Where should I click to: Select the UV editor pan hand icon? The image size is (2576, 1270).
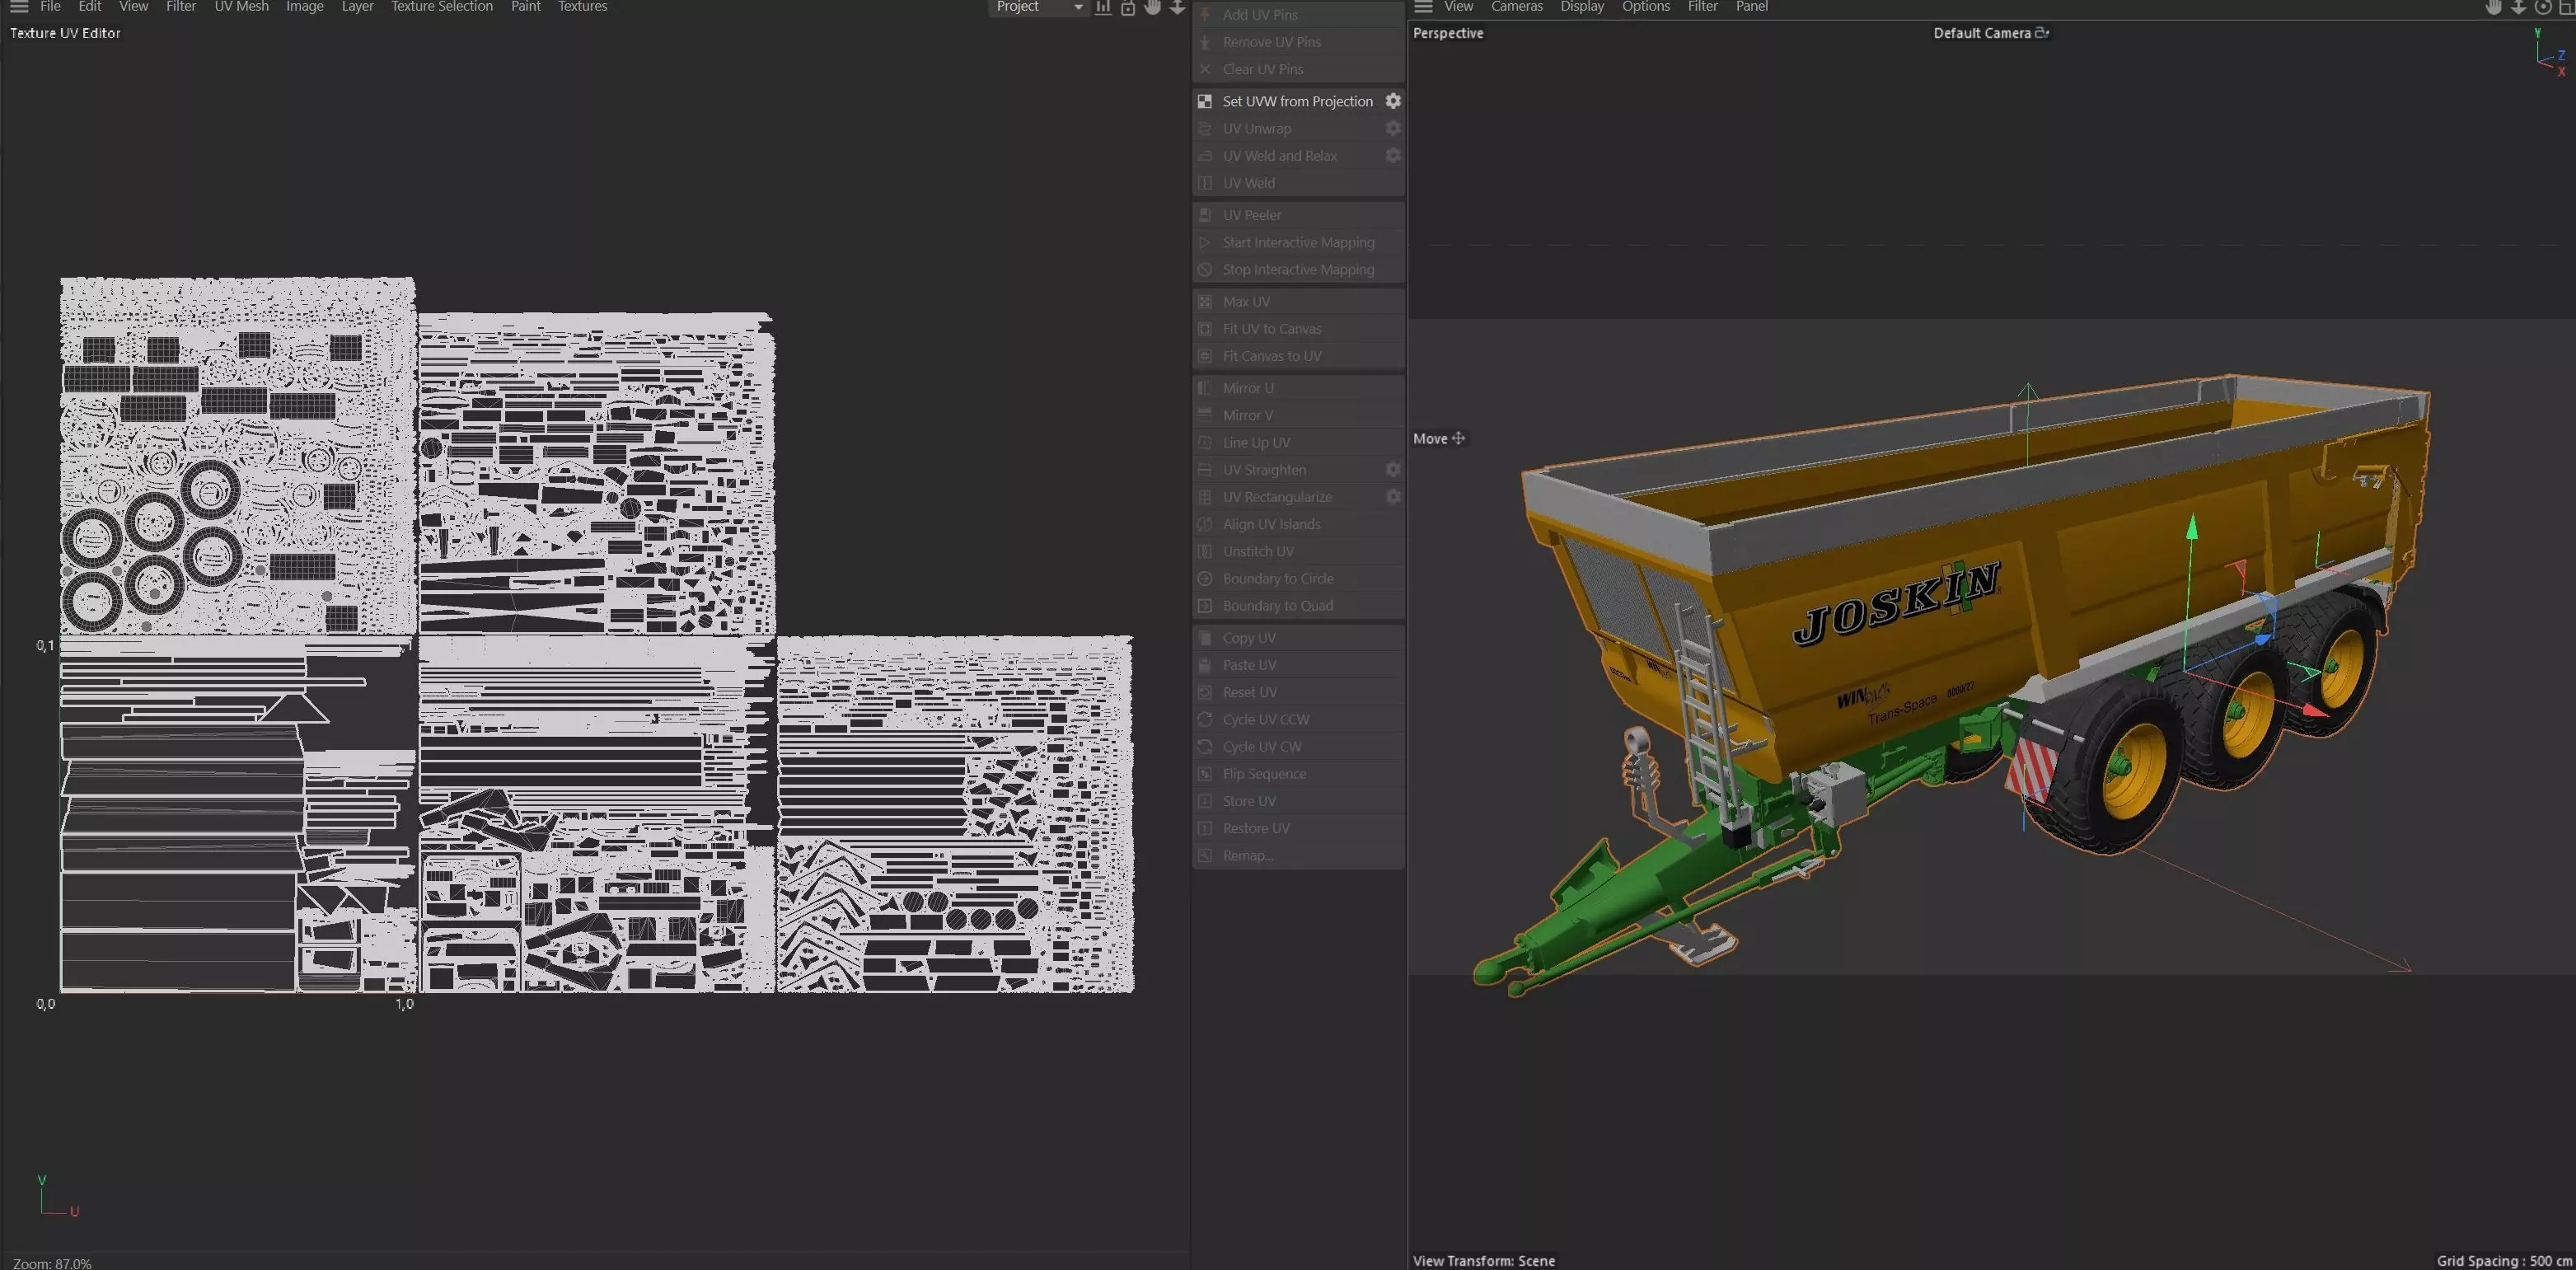(1153, 7)
